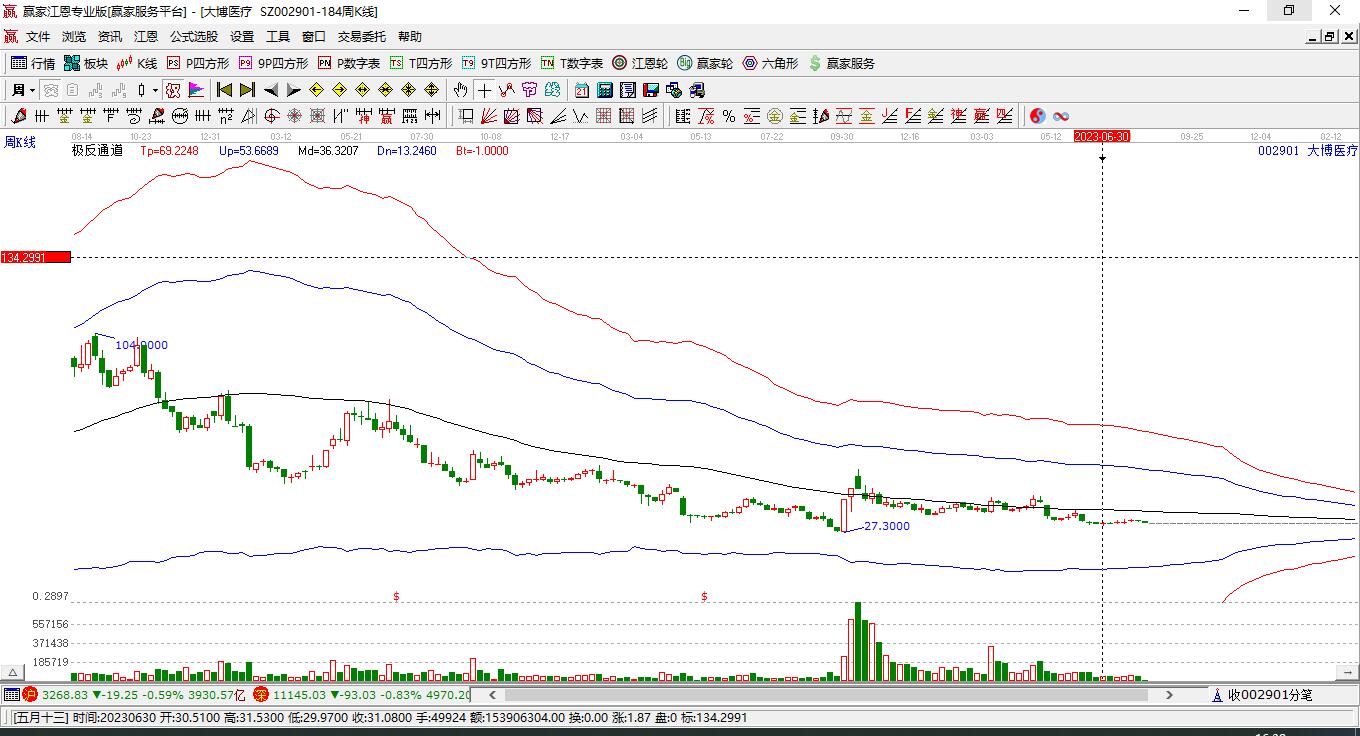Click the hand pan tool icon
Image resolution: width=1360 pixels, height=736 pixels.
click(460, 90)
